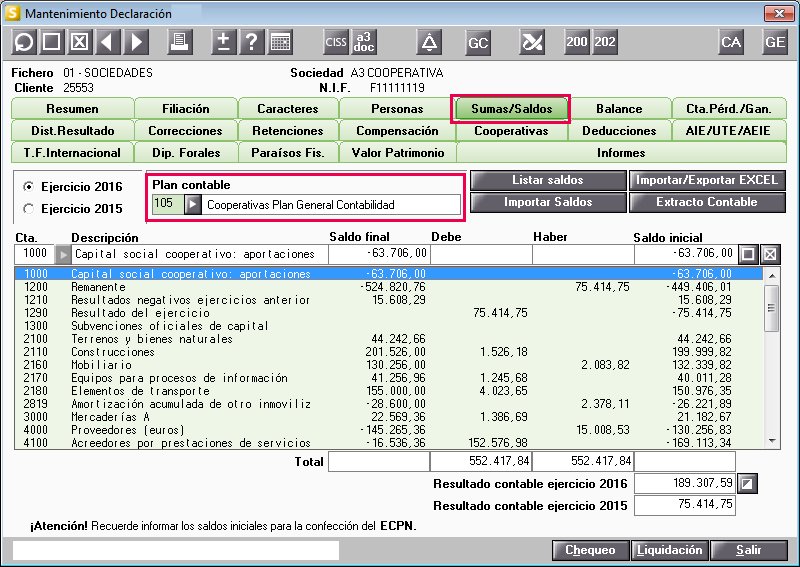Go to next record with right arrow

coord(136,42)
